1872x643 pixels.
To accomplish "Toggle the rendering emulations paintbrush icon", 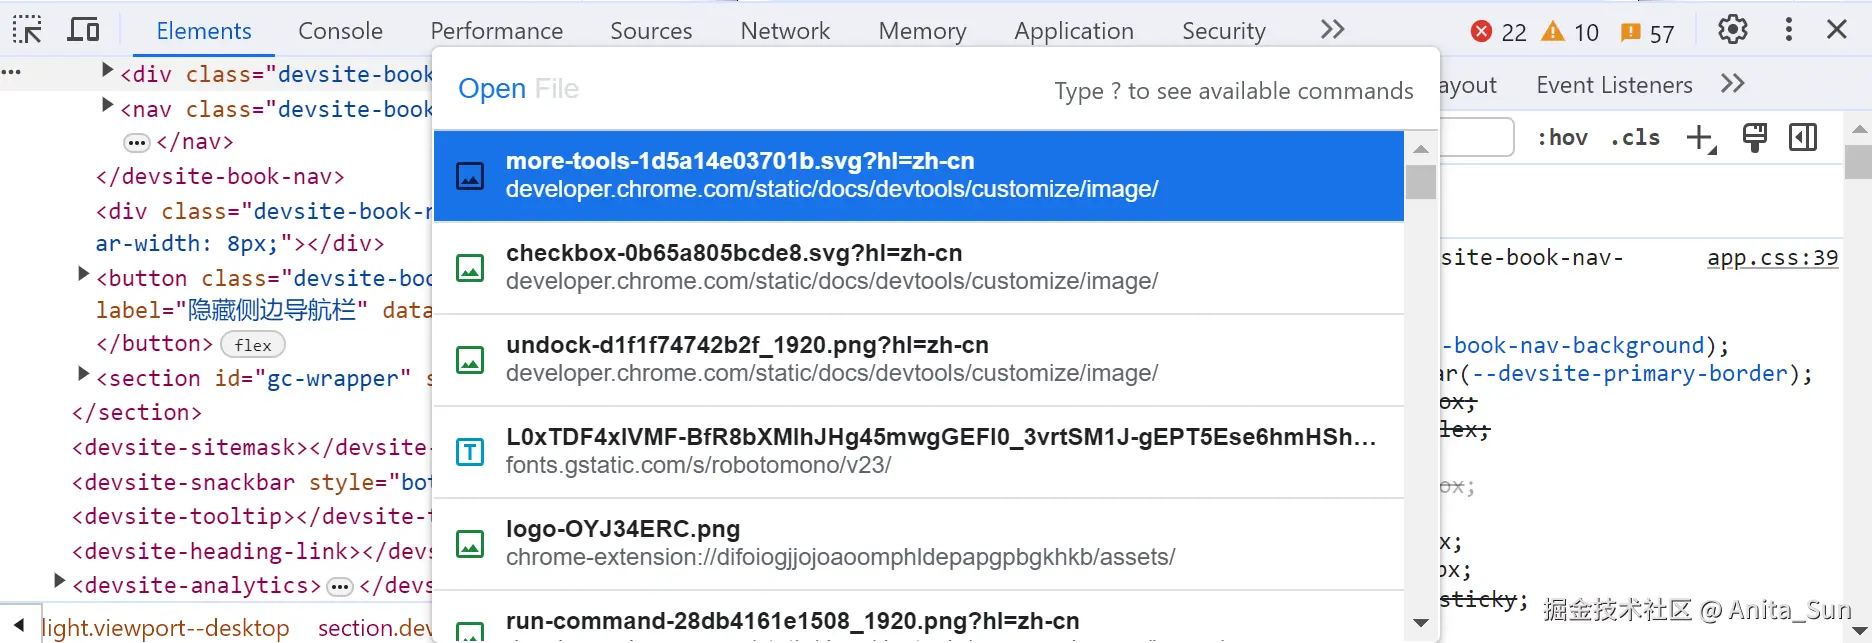I will pos(1754,138).
